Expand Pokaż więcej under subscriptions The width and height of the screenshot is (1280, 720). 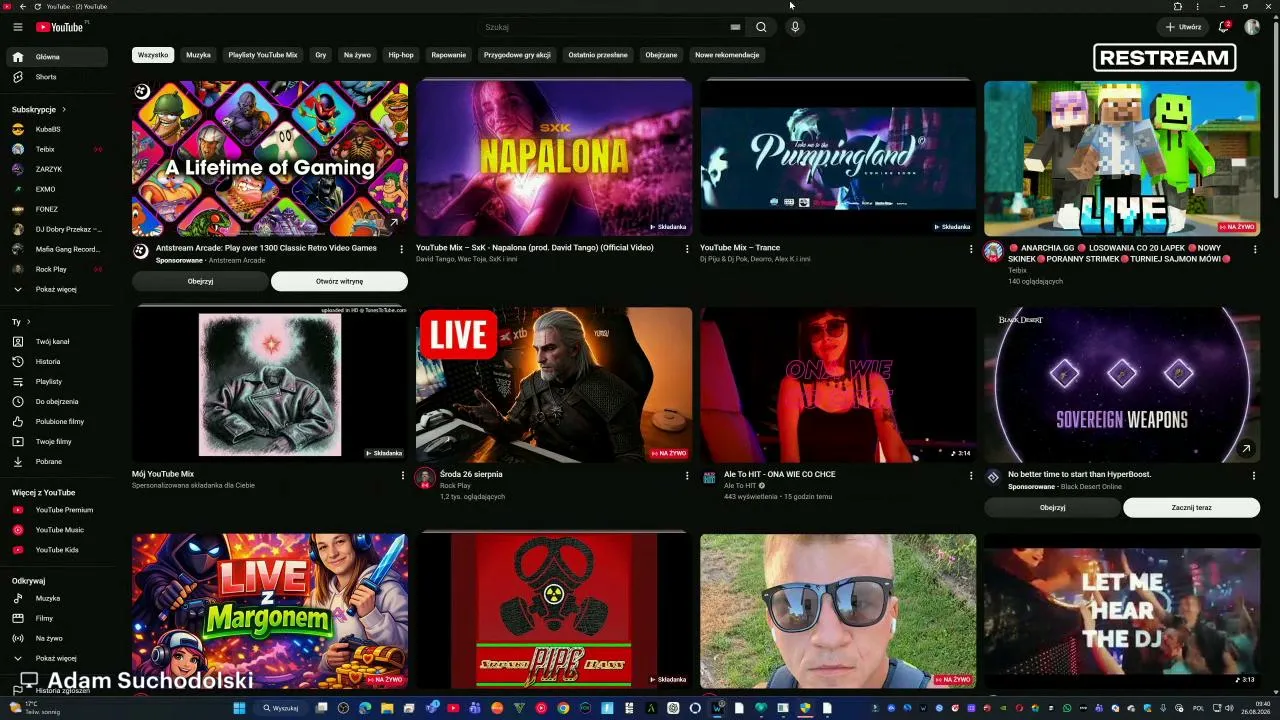pyautogui.click(x=58, y=289)
